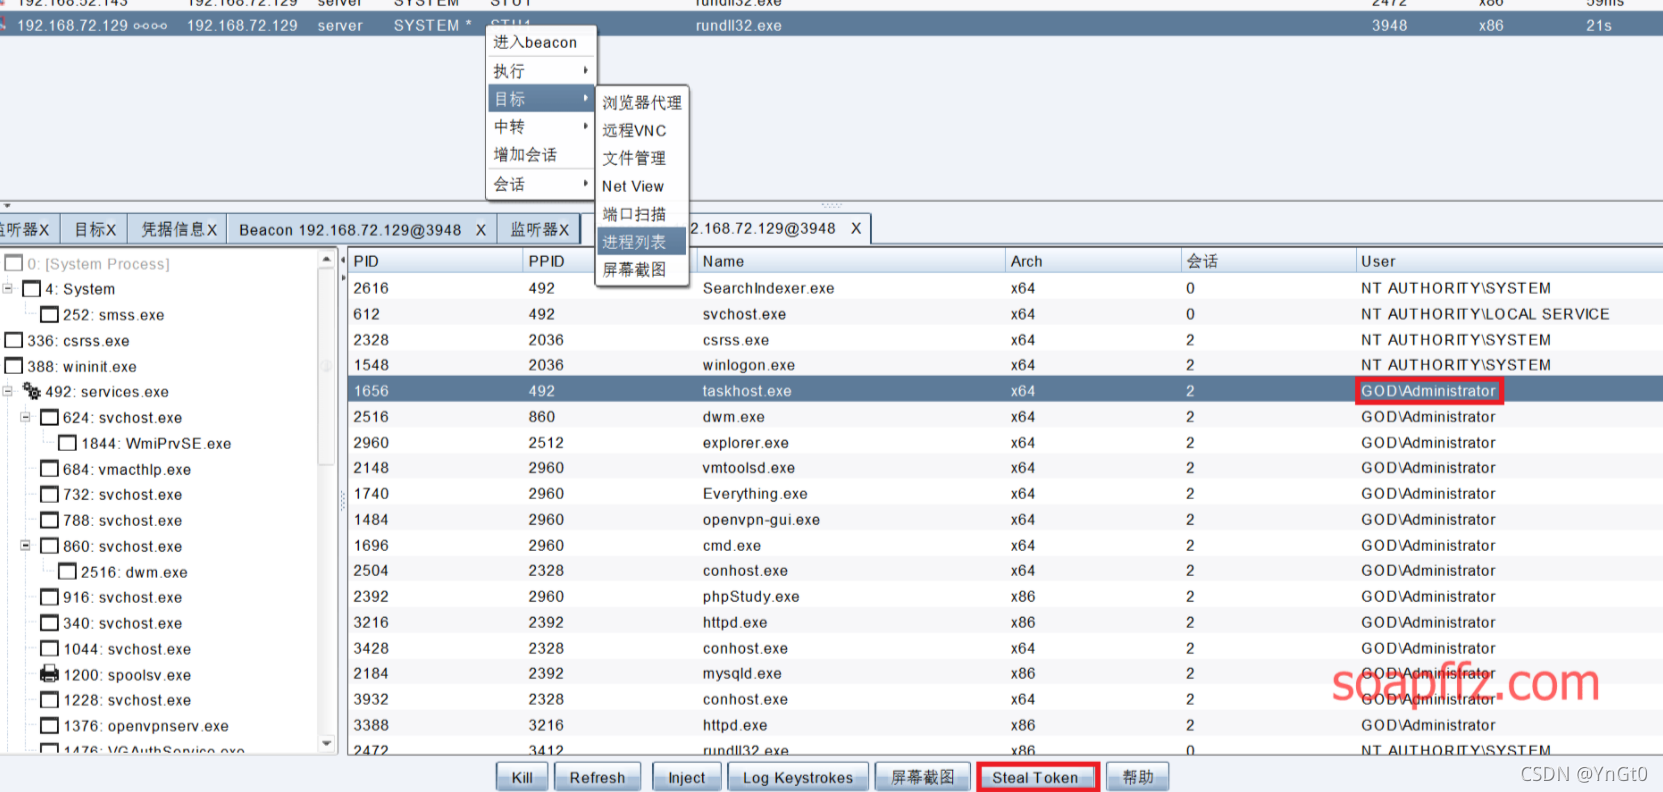Collapse the 492: services.exe tree node
1663x792 pixels.
pyautogui.click(x=8, y=391)
